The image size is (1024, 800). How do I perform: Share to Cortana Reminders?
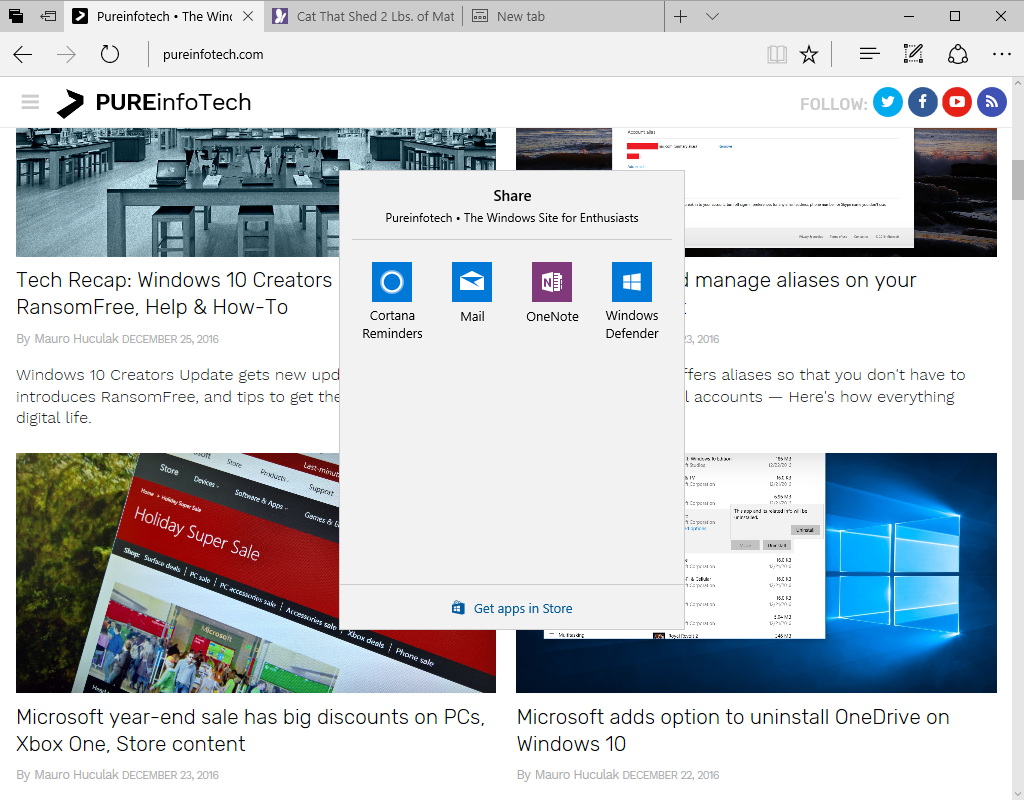click(x=392, y=301)
